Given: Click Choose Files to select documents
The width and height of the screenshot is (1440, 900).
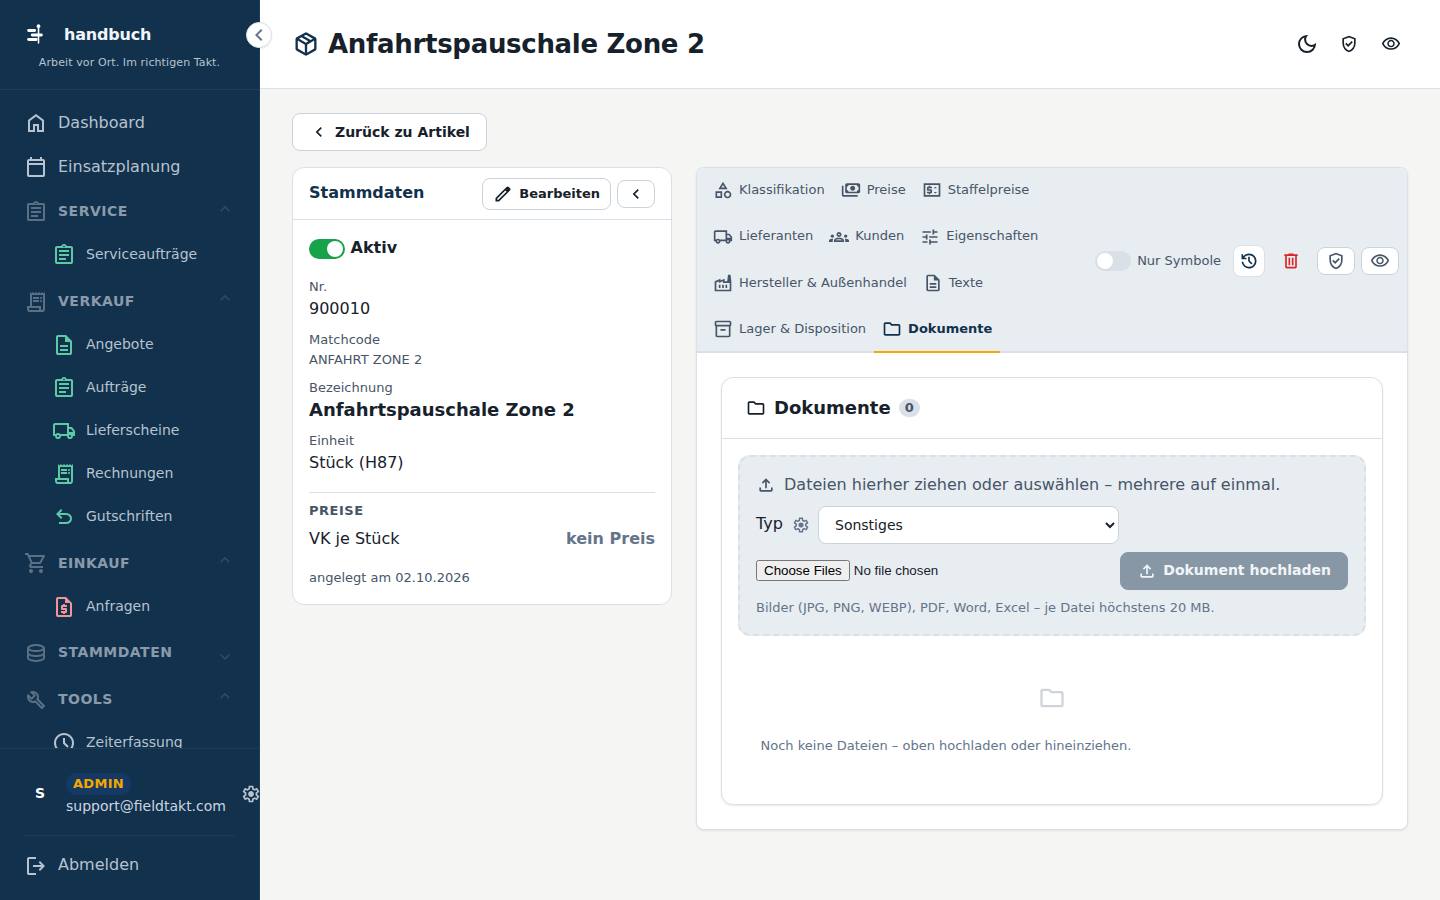Looking at the screenshot, I should 803,571.
